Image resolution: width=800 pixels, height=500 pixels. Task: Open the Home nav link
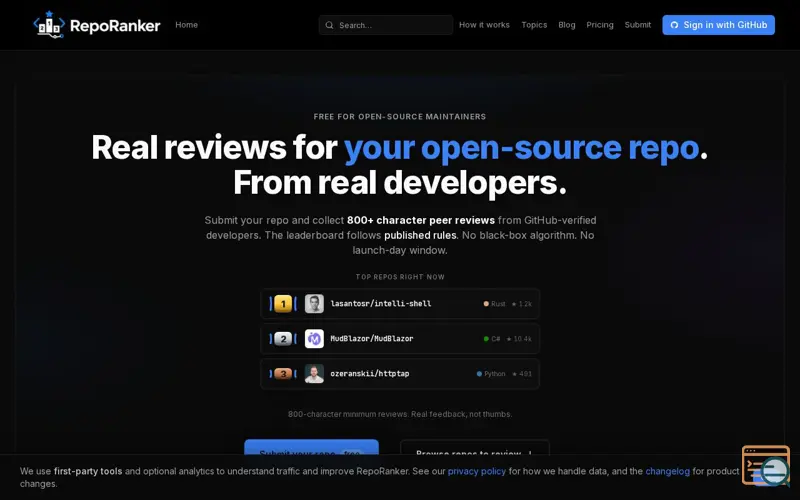(186, 24)
